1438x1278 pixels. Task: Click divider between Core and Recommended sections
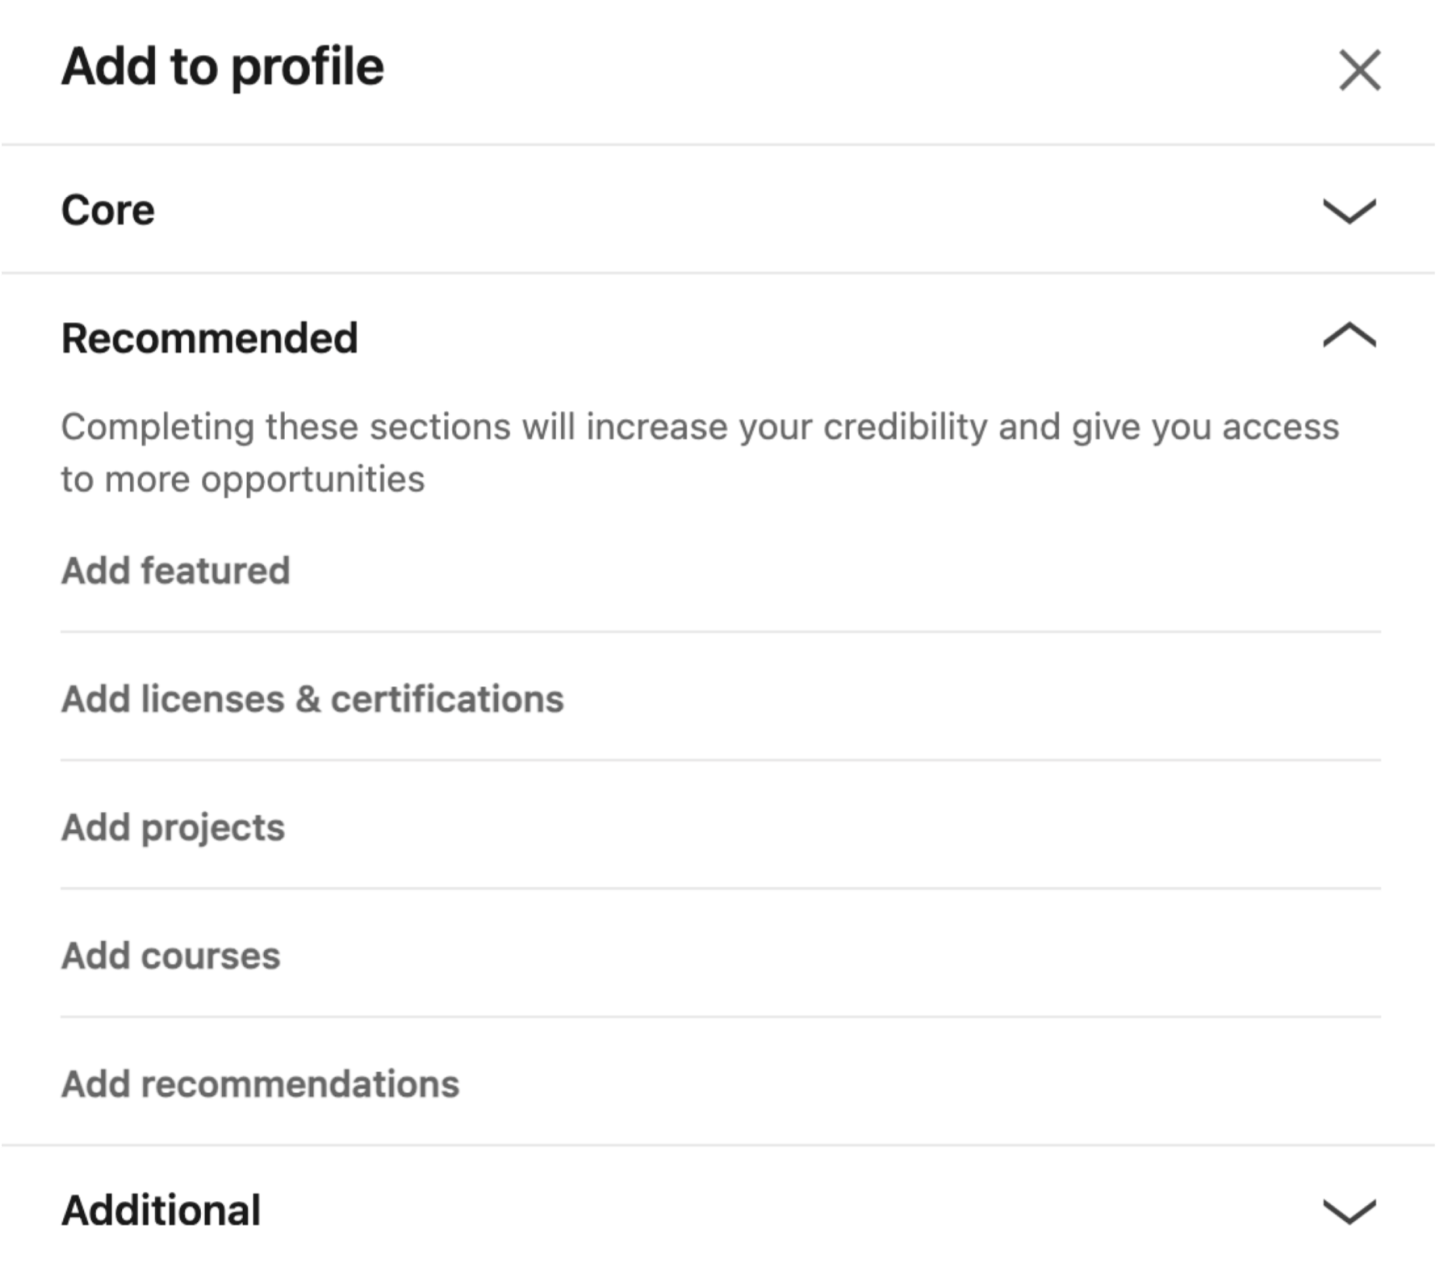pos(718,273)
